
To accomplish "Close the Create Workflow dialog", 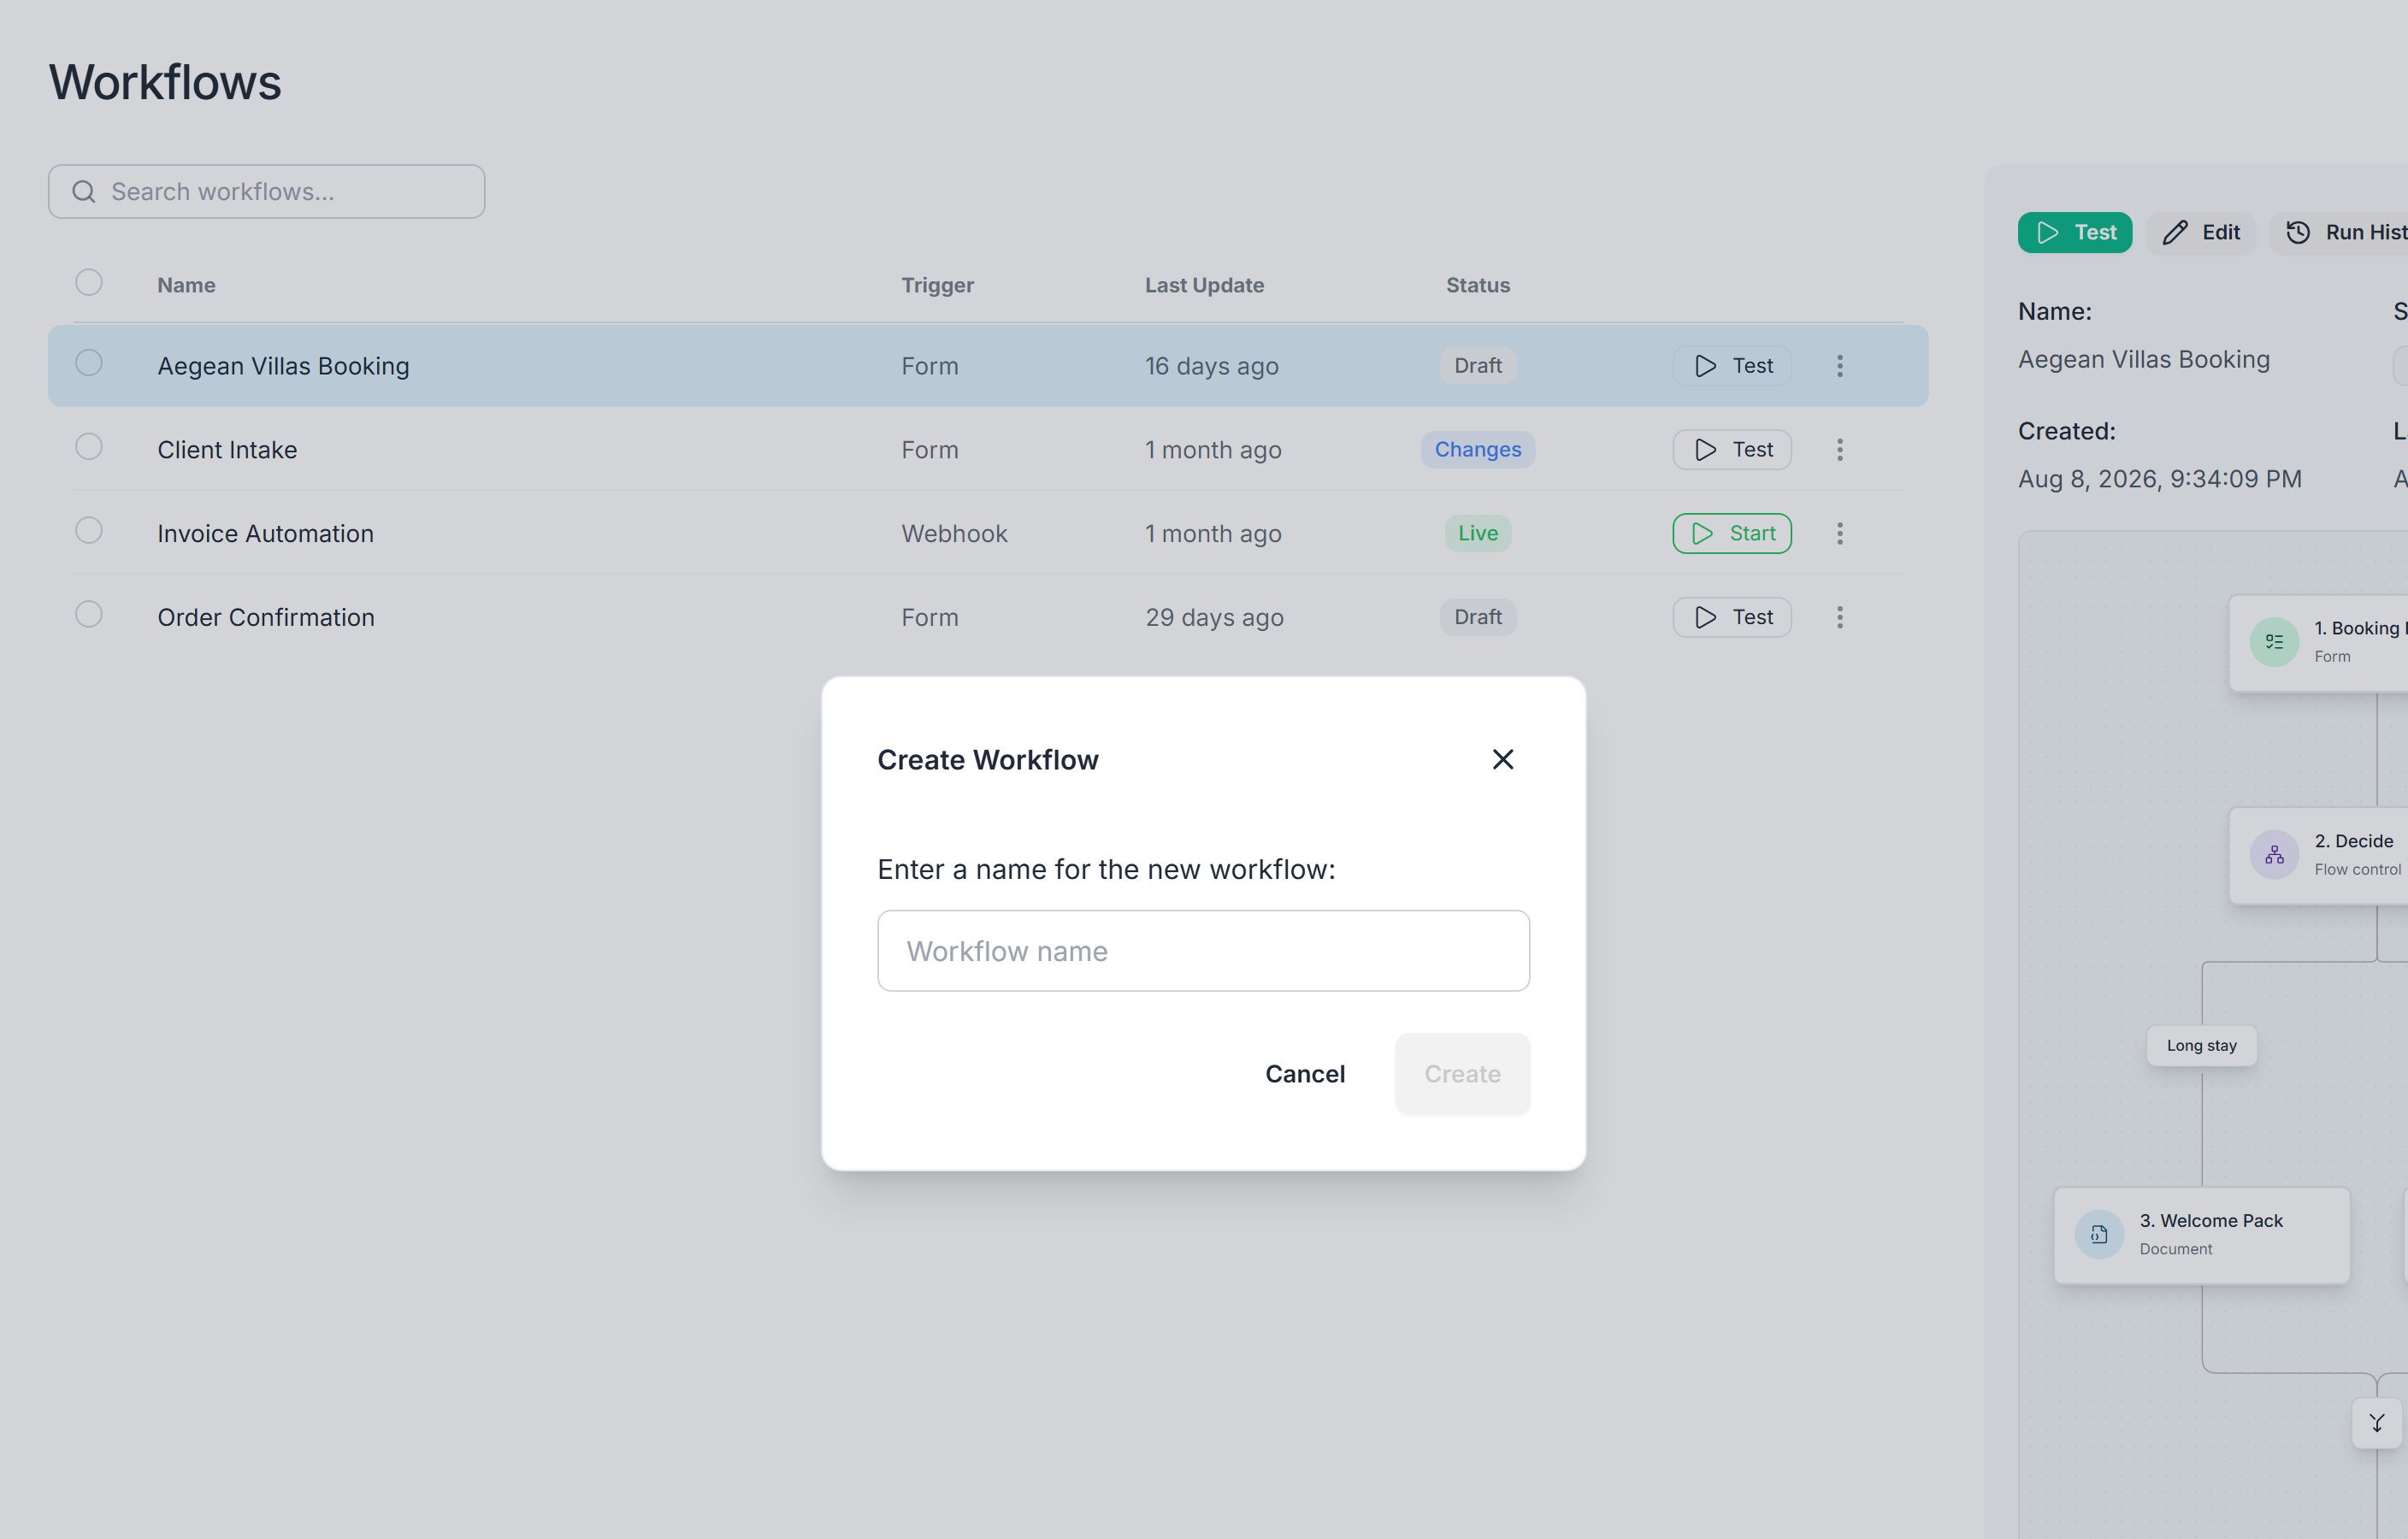I will tap(1502, 759).
